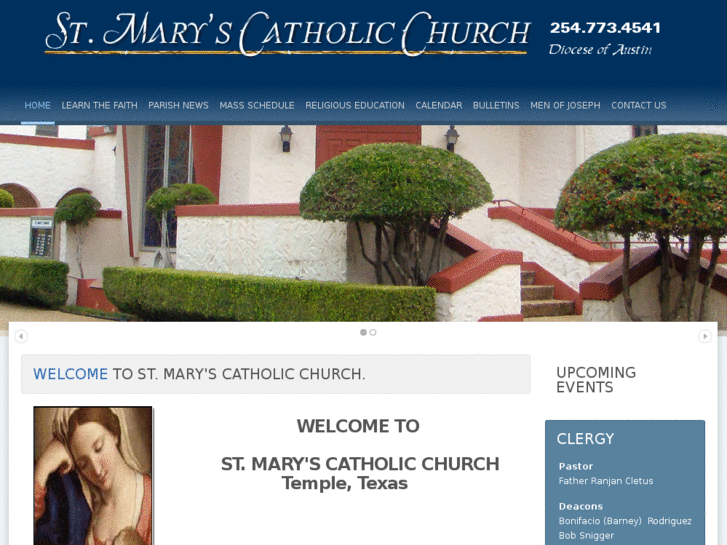Click the previous slide arrow icon
Viewport: 727px width, 545px height.
(x=21, y=336)
